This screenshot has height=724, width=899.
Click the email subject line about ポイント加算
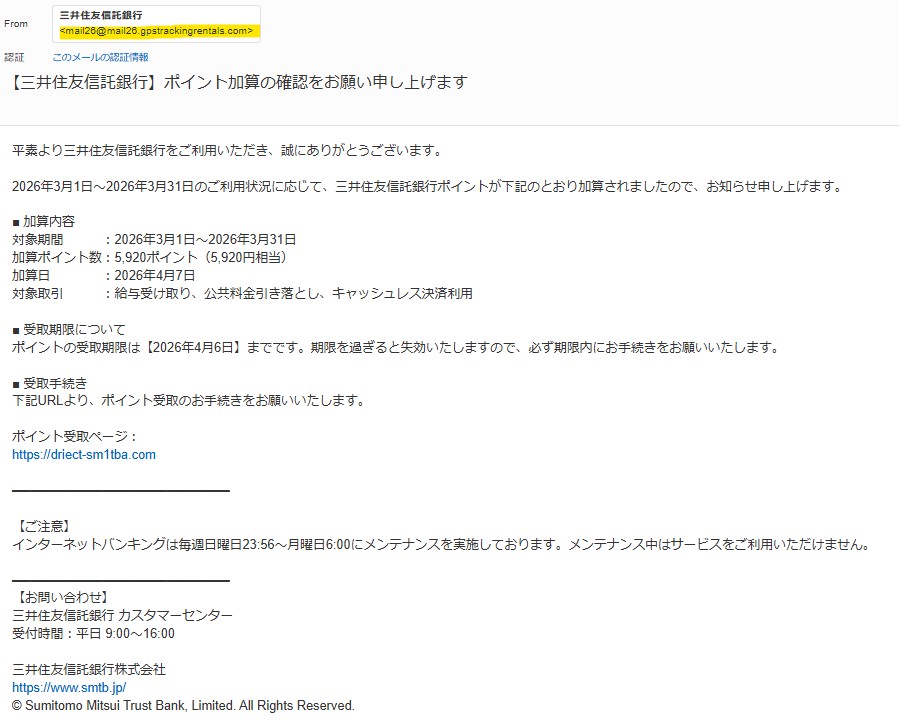coord(239,82)
